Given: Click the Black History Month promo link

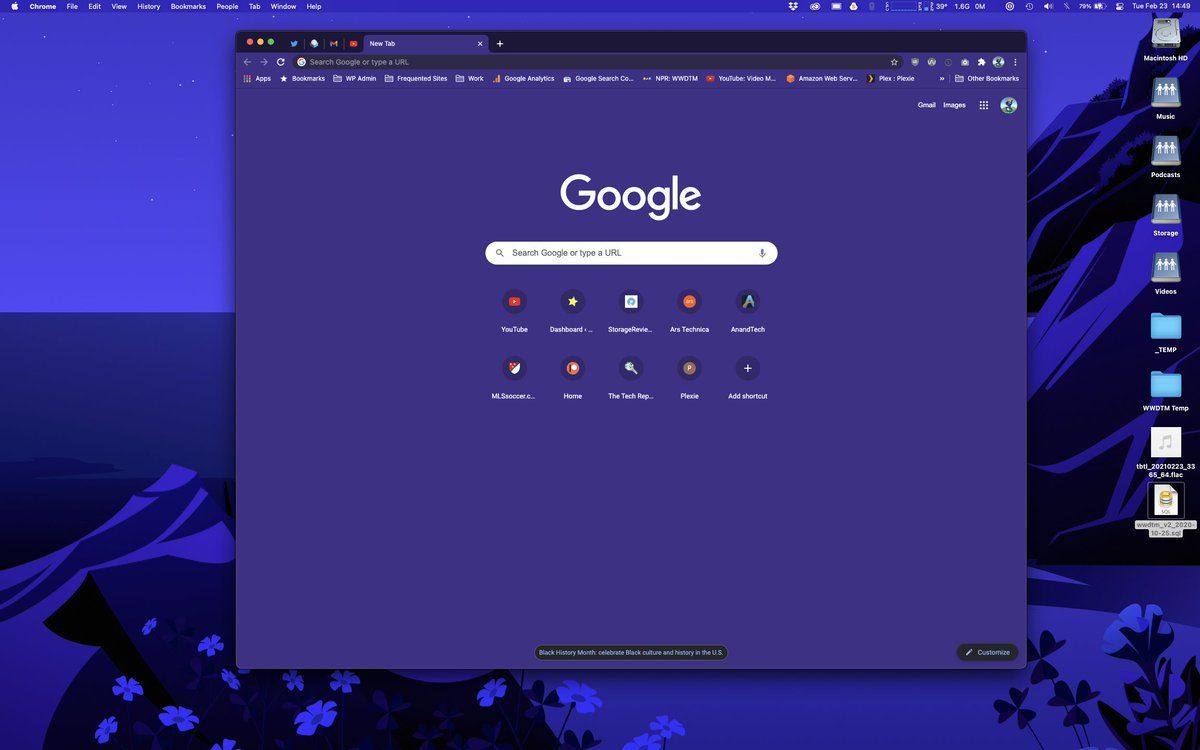Looking at the screenshot, I should point(631,652).
